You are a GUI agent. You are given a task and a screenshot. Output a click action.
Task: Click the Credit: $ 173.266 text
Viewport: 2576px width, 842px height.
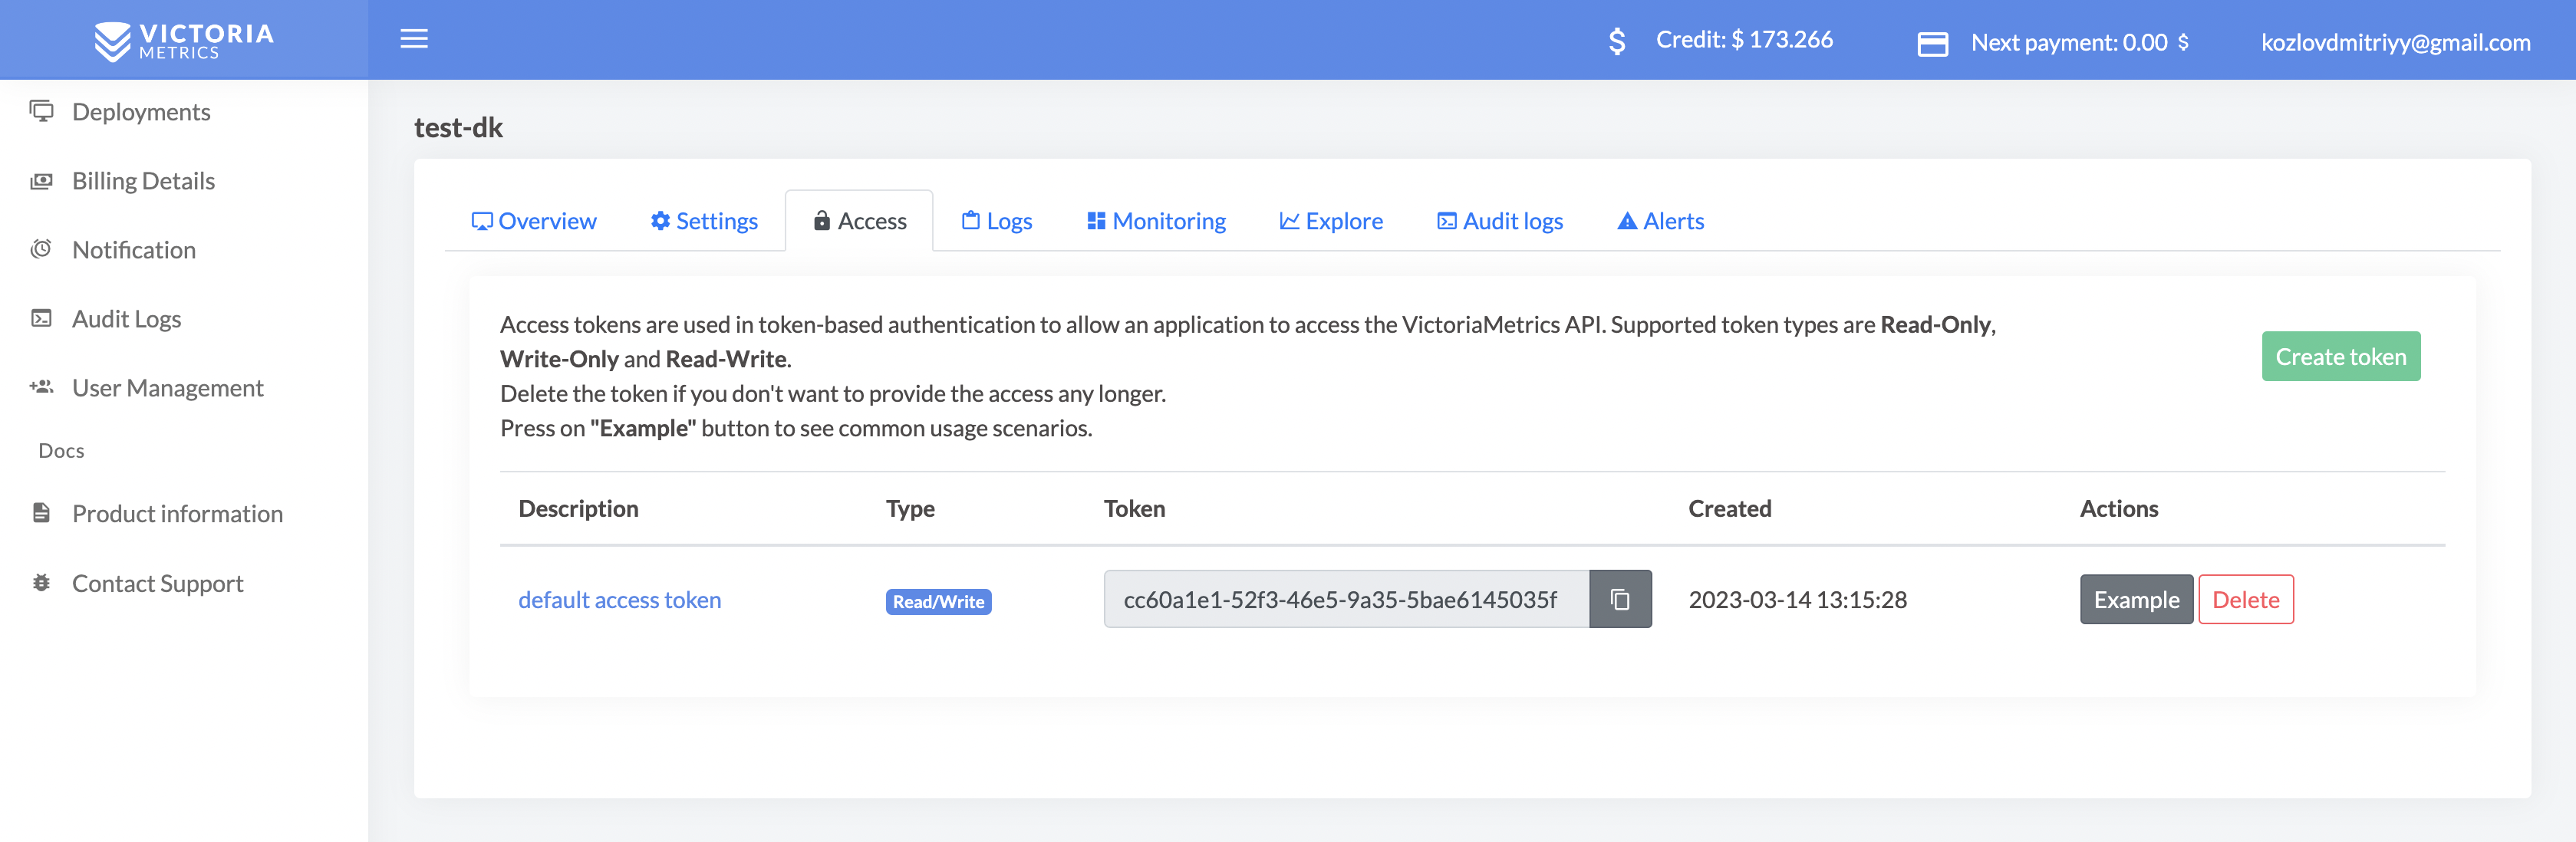click(1744, 39)
